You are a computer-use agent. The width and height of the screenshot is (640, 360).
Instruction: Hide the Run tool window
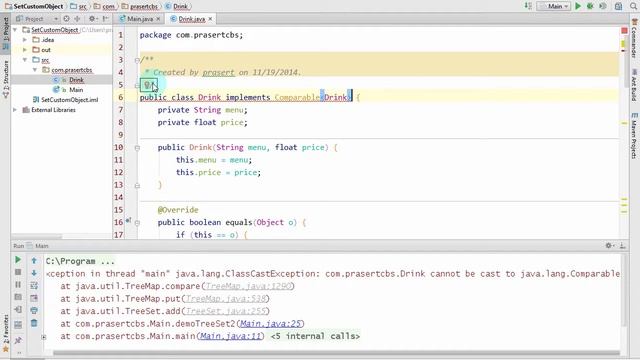[622, 245]
